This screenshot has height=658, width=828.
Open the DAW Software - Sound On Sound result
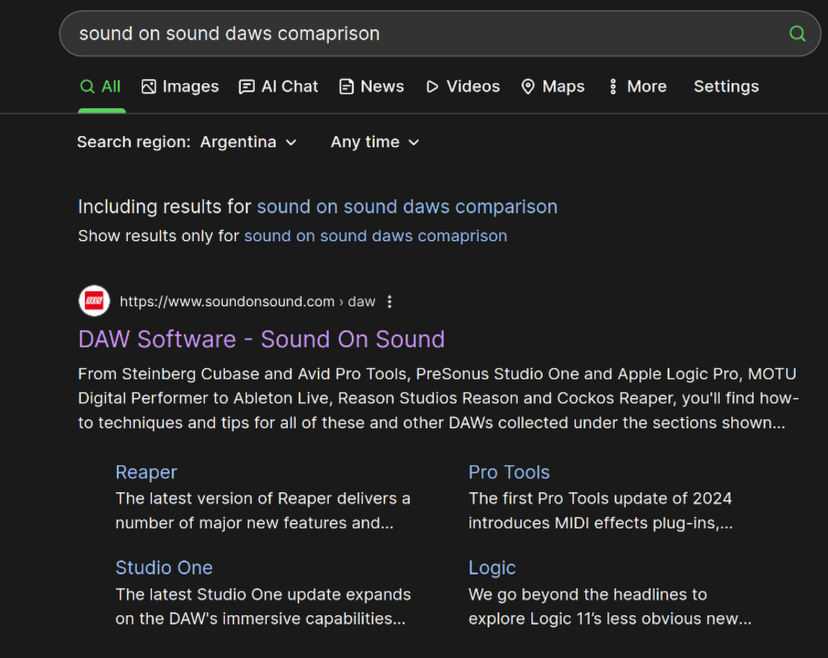pyautogui.click(x=261, y=339)
